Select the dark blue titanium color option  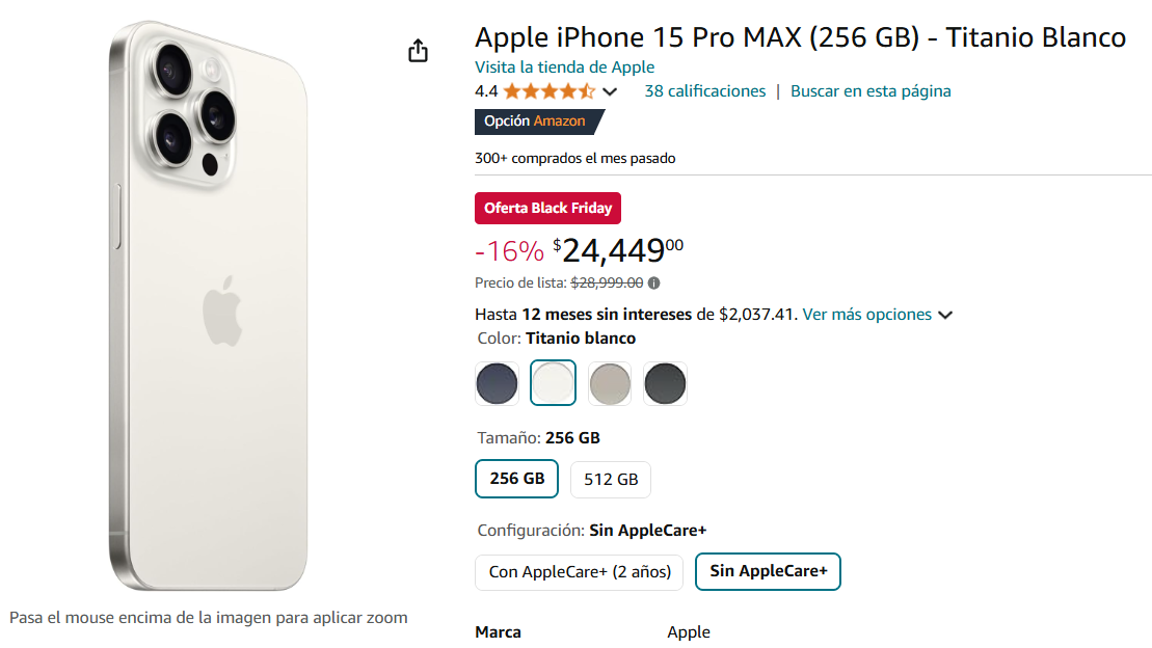point(496,383)
